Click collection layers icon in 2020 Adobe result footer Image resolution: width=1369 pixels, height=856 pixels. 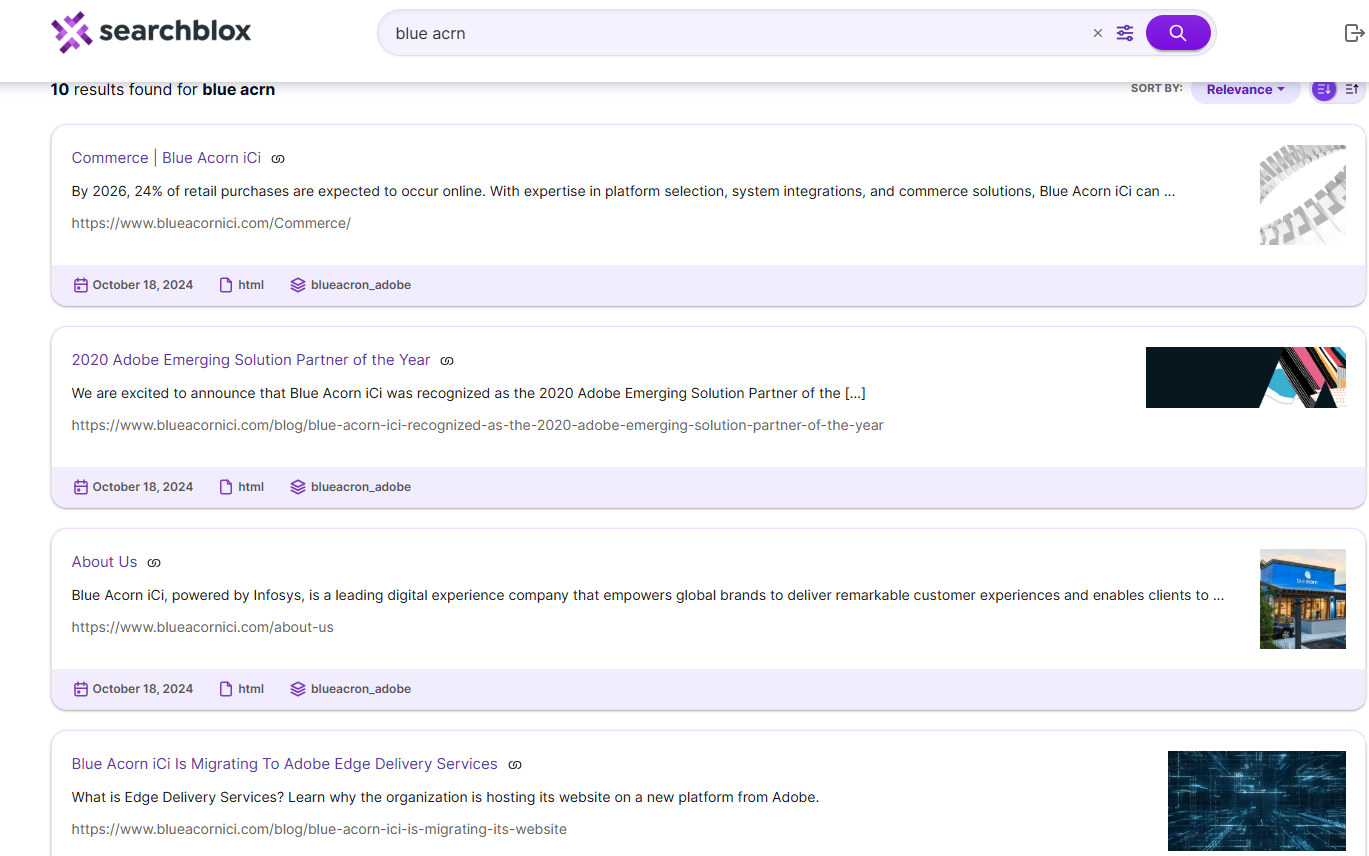[x=298, y=487]
